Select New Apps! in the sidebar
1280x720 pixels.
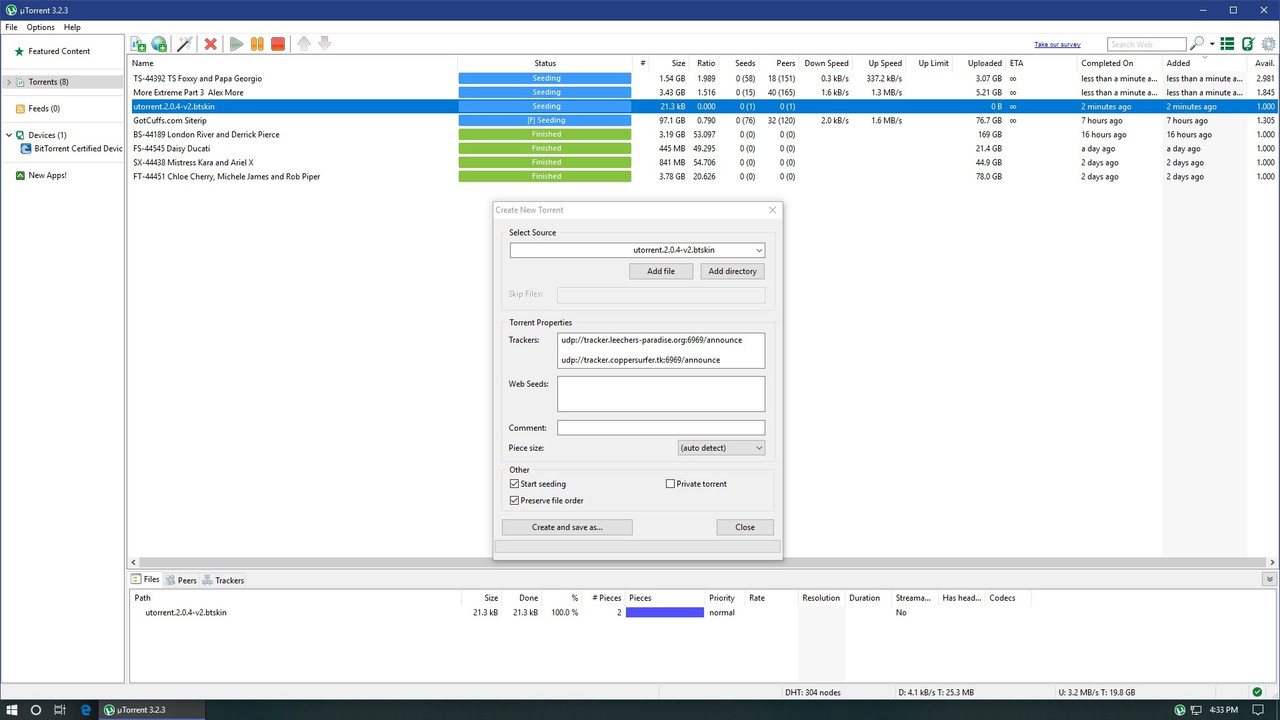[47, 175]
